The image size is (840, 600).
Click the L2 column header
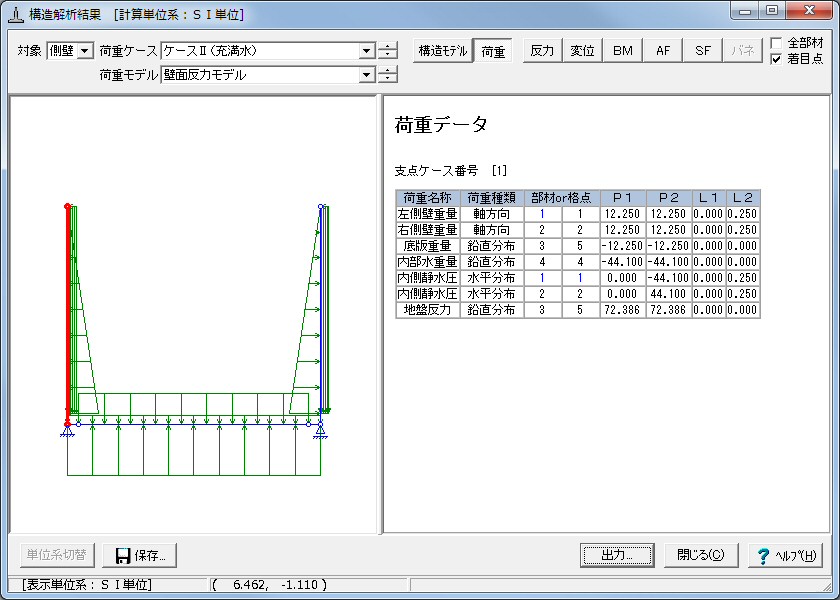743,198
